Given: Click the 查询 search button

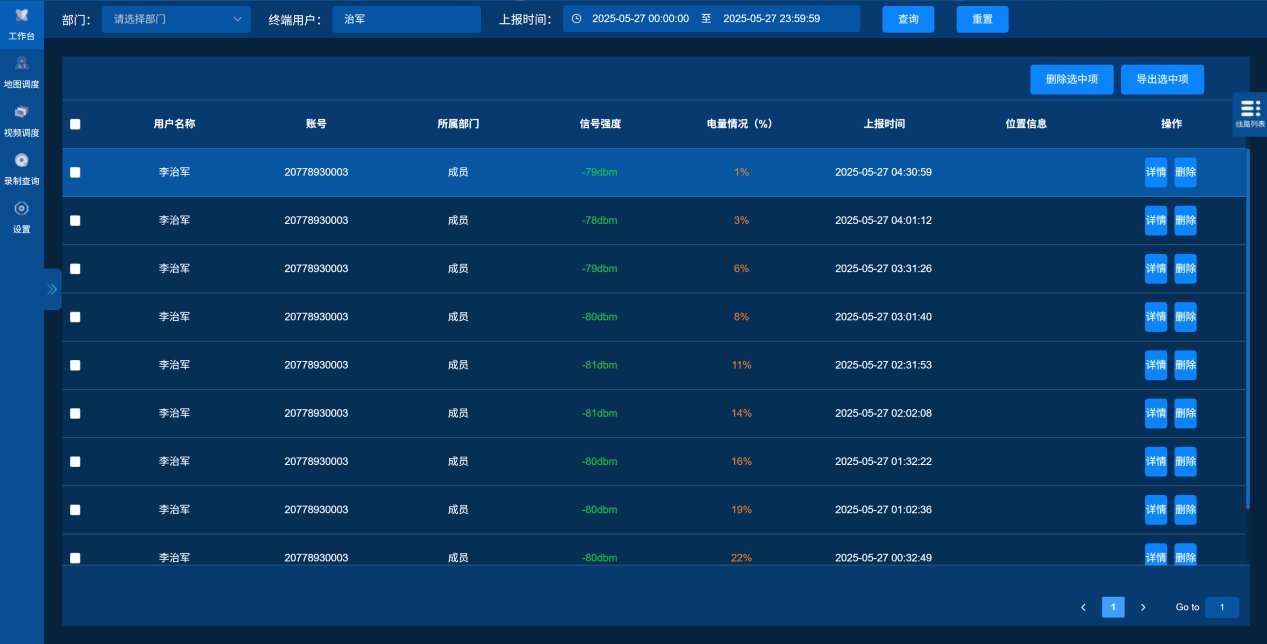Looking at the screenshot, I should (908, 19).
